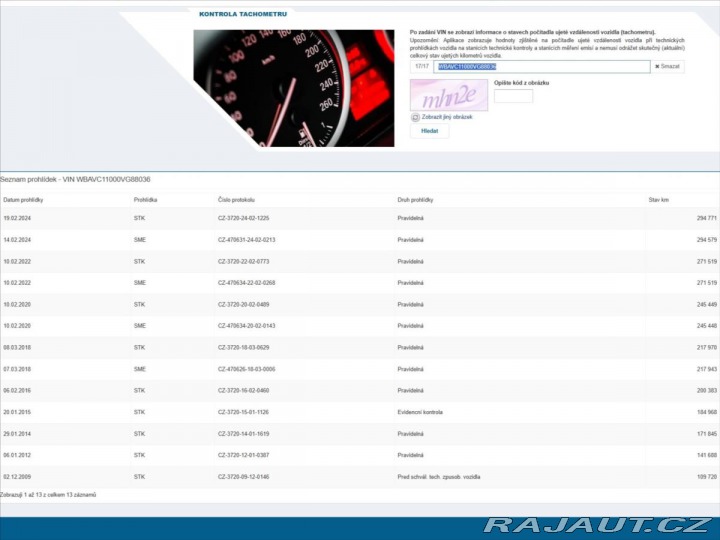
Task: Select the row with protocol CZ-3720-24-02-1225
Action: click(243, 217)
